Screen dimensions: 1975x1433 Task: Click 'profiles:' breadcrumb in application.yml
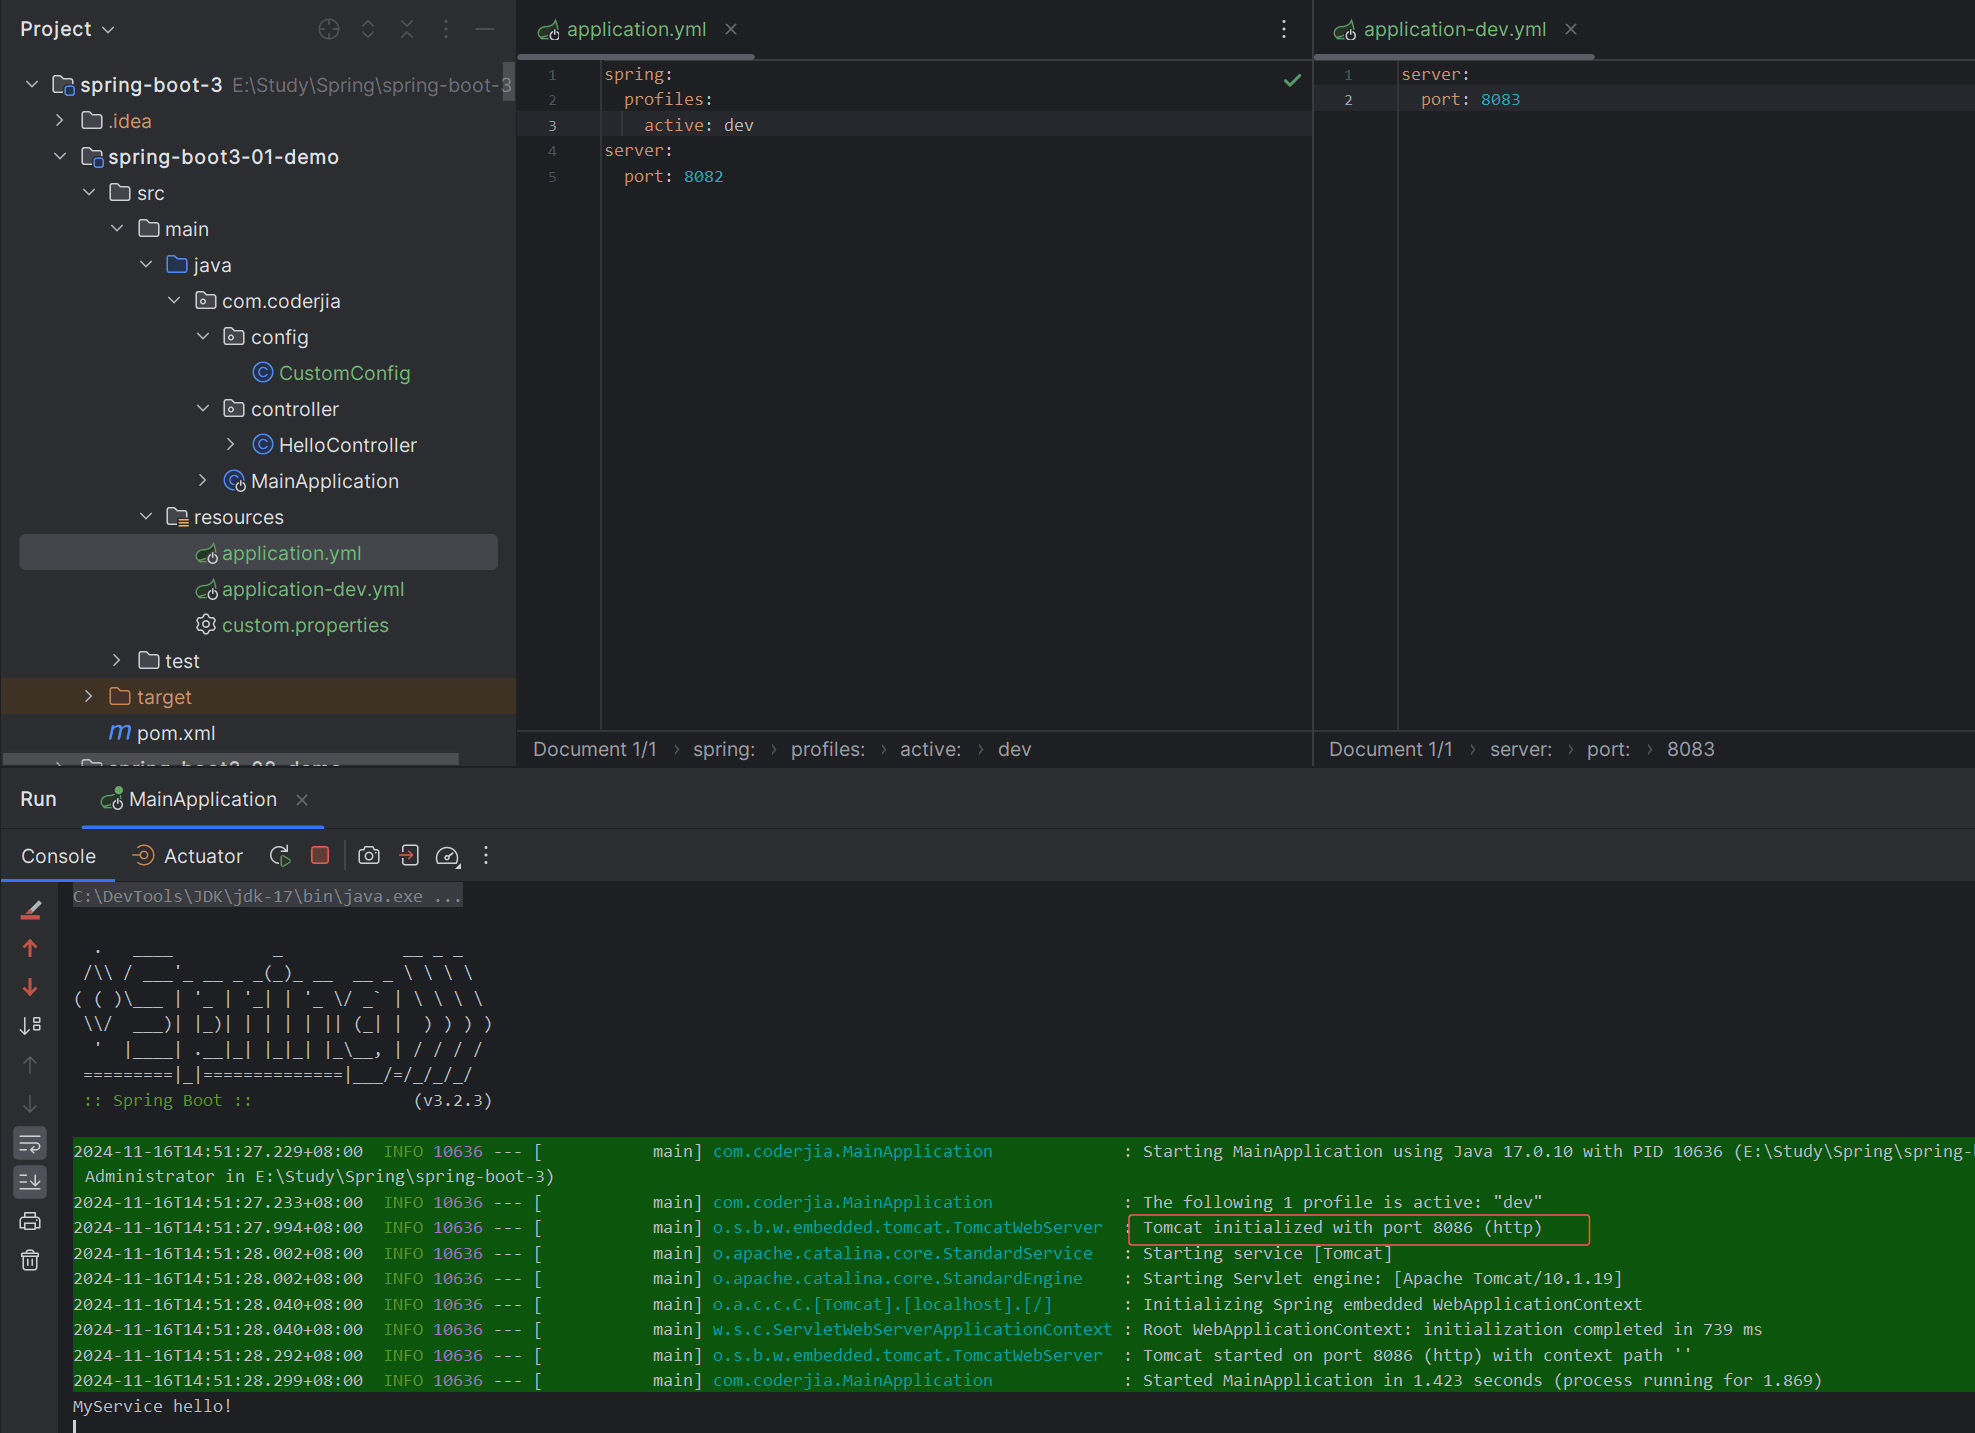point(827,749)
